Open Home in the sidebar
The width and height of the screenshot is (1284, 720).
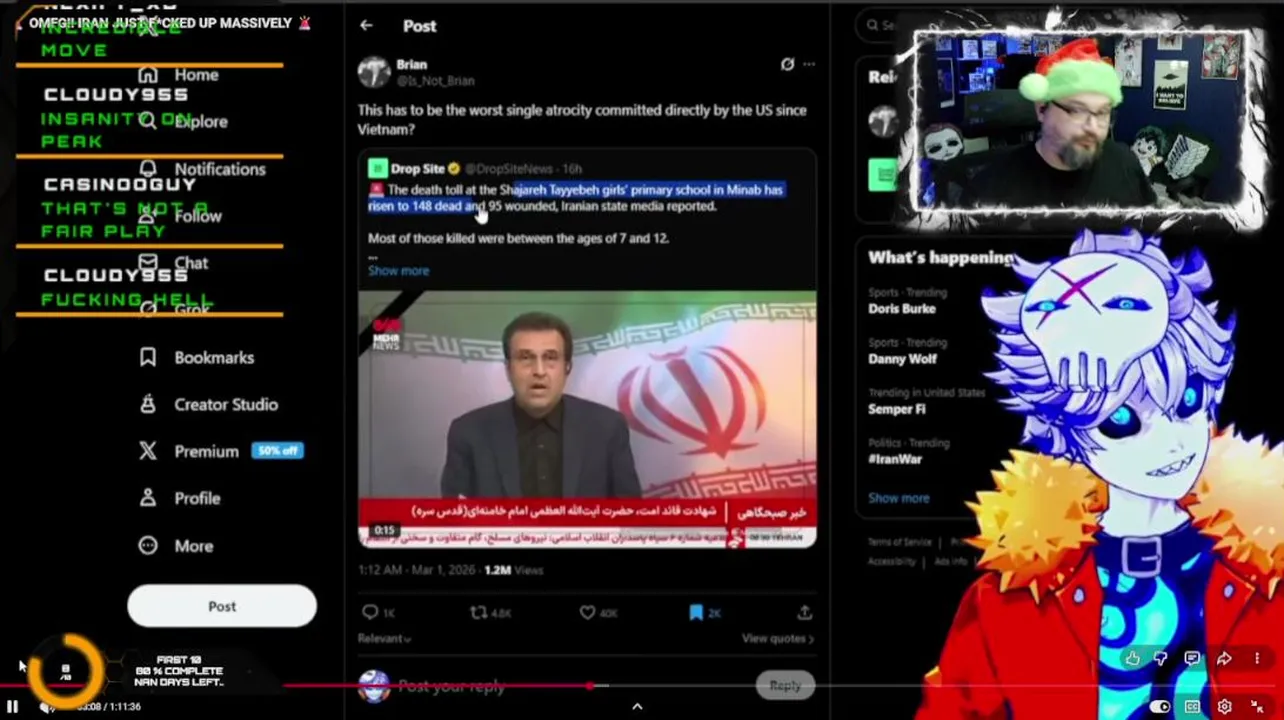(x=196, y=75)
